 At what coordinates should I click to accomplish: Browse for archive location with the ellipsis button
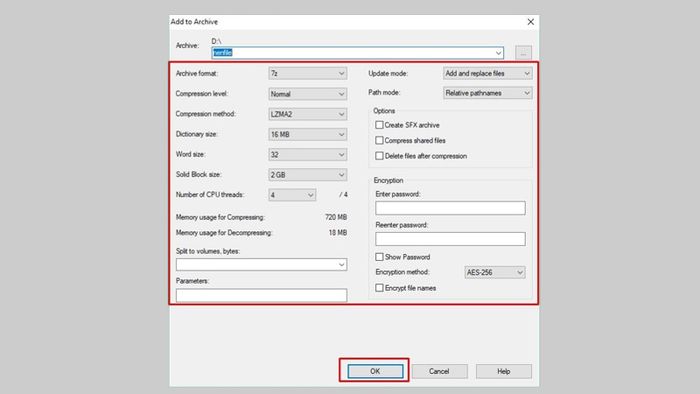[523, 53]
